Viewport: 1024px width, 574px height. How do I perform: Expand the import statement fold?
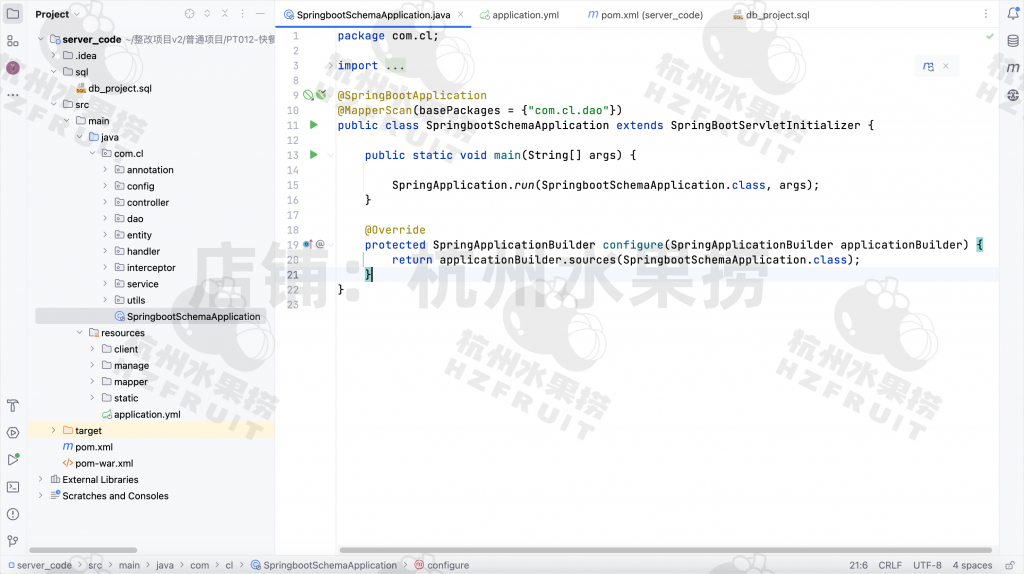[x=331, y=66]
